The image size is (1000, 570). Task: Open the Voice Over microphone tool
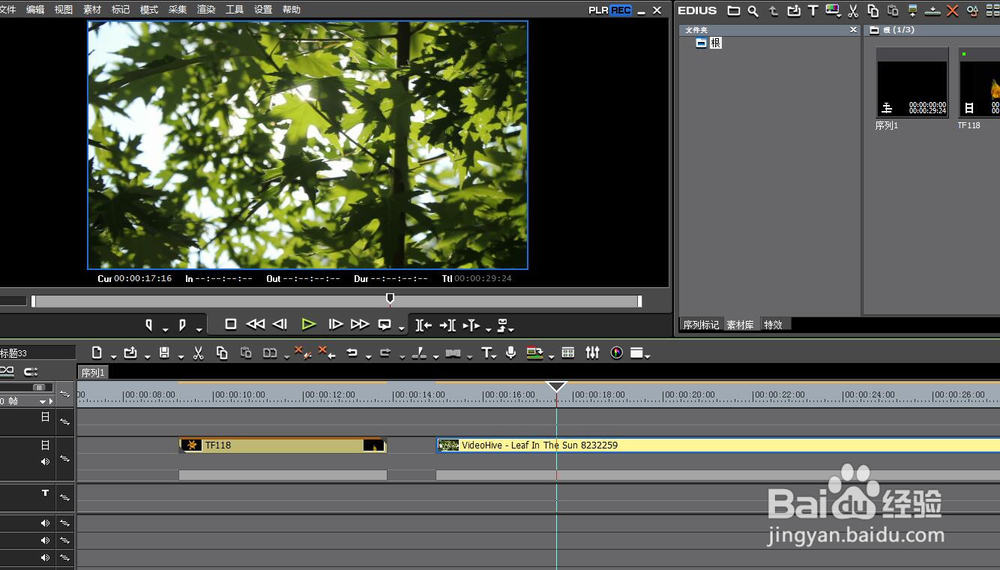[x=511, y=353]
